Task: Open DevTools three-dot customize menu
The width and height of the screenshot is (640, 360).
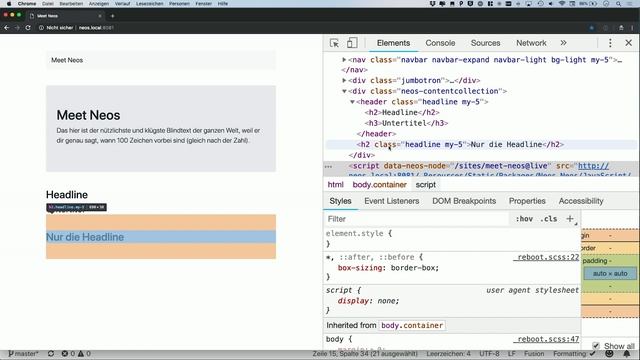Action: click(610, 43)
